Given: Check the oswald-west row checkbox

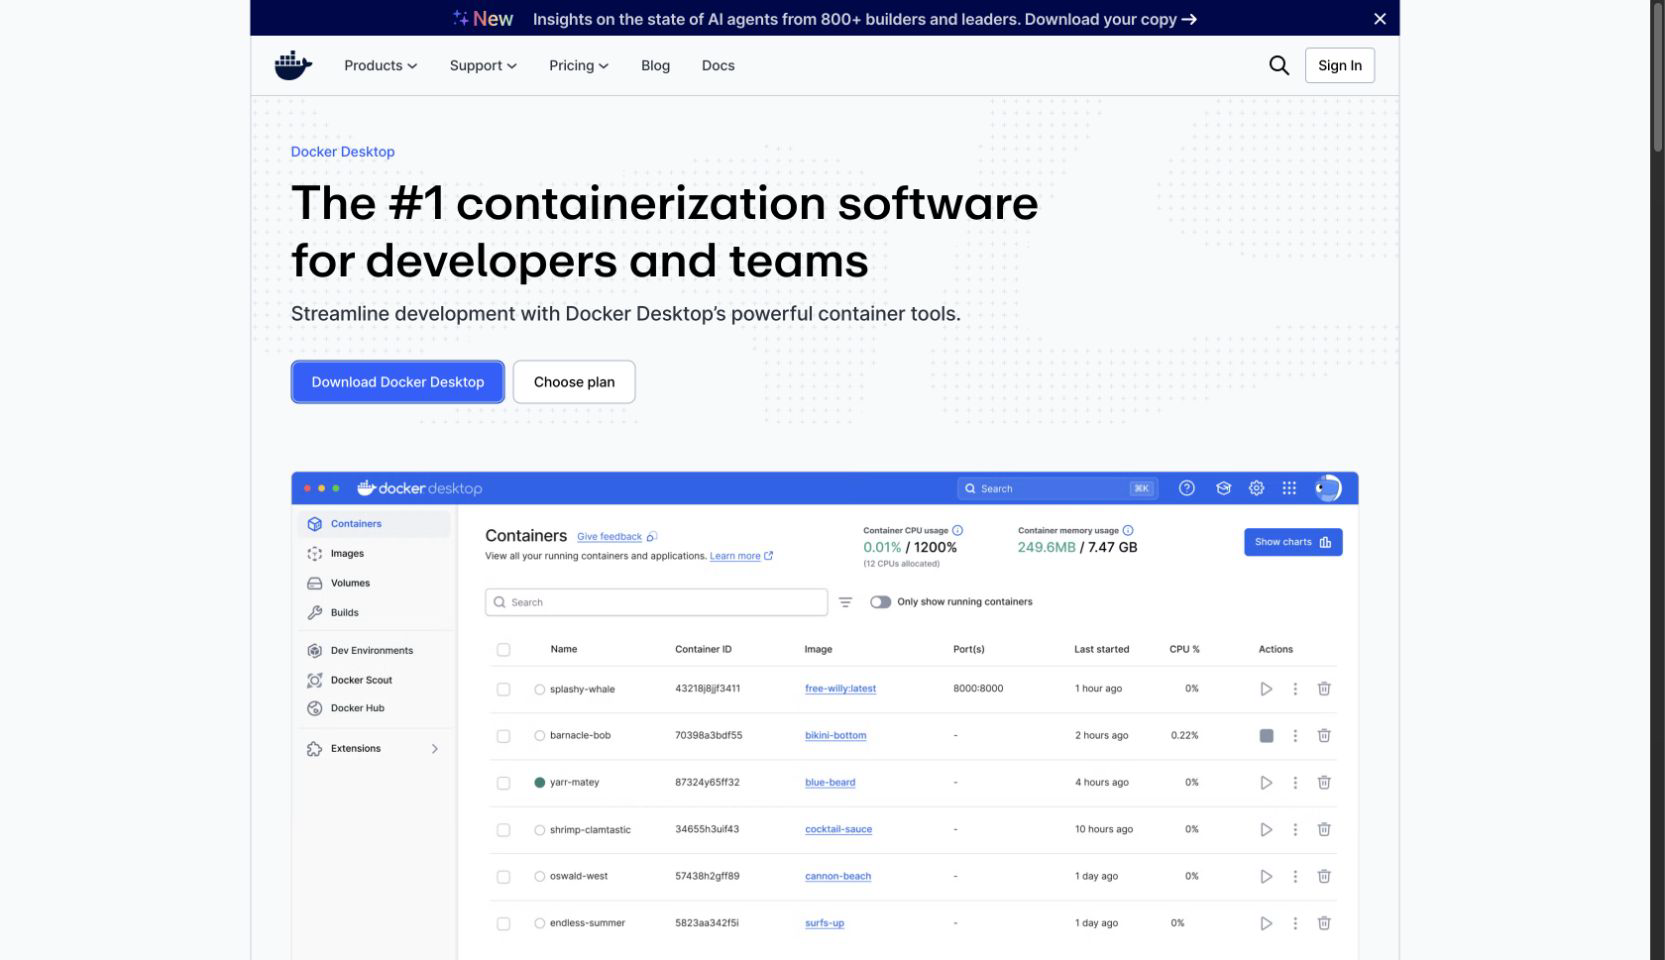Looking at the screenshot, I should pos(504,877).
